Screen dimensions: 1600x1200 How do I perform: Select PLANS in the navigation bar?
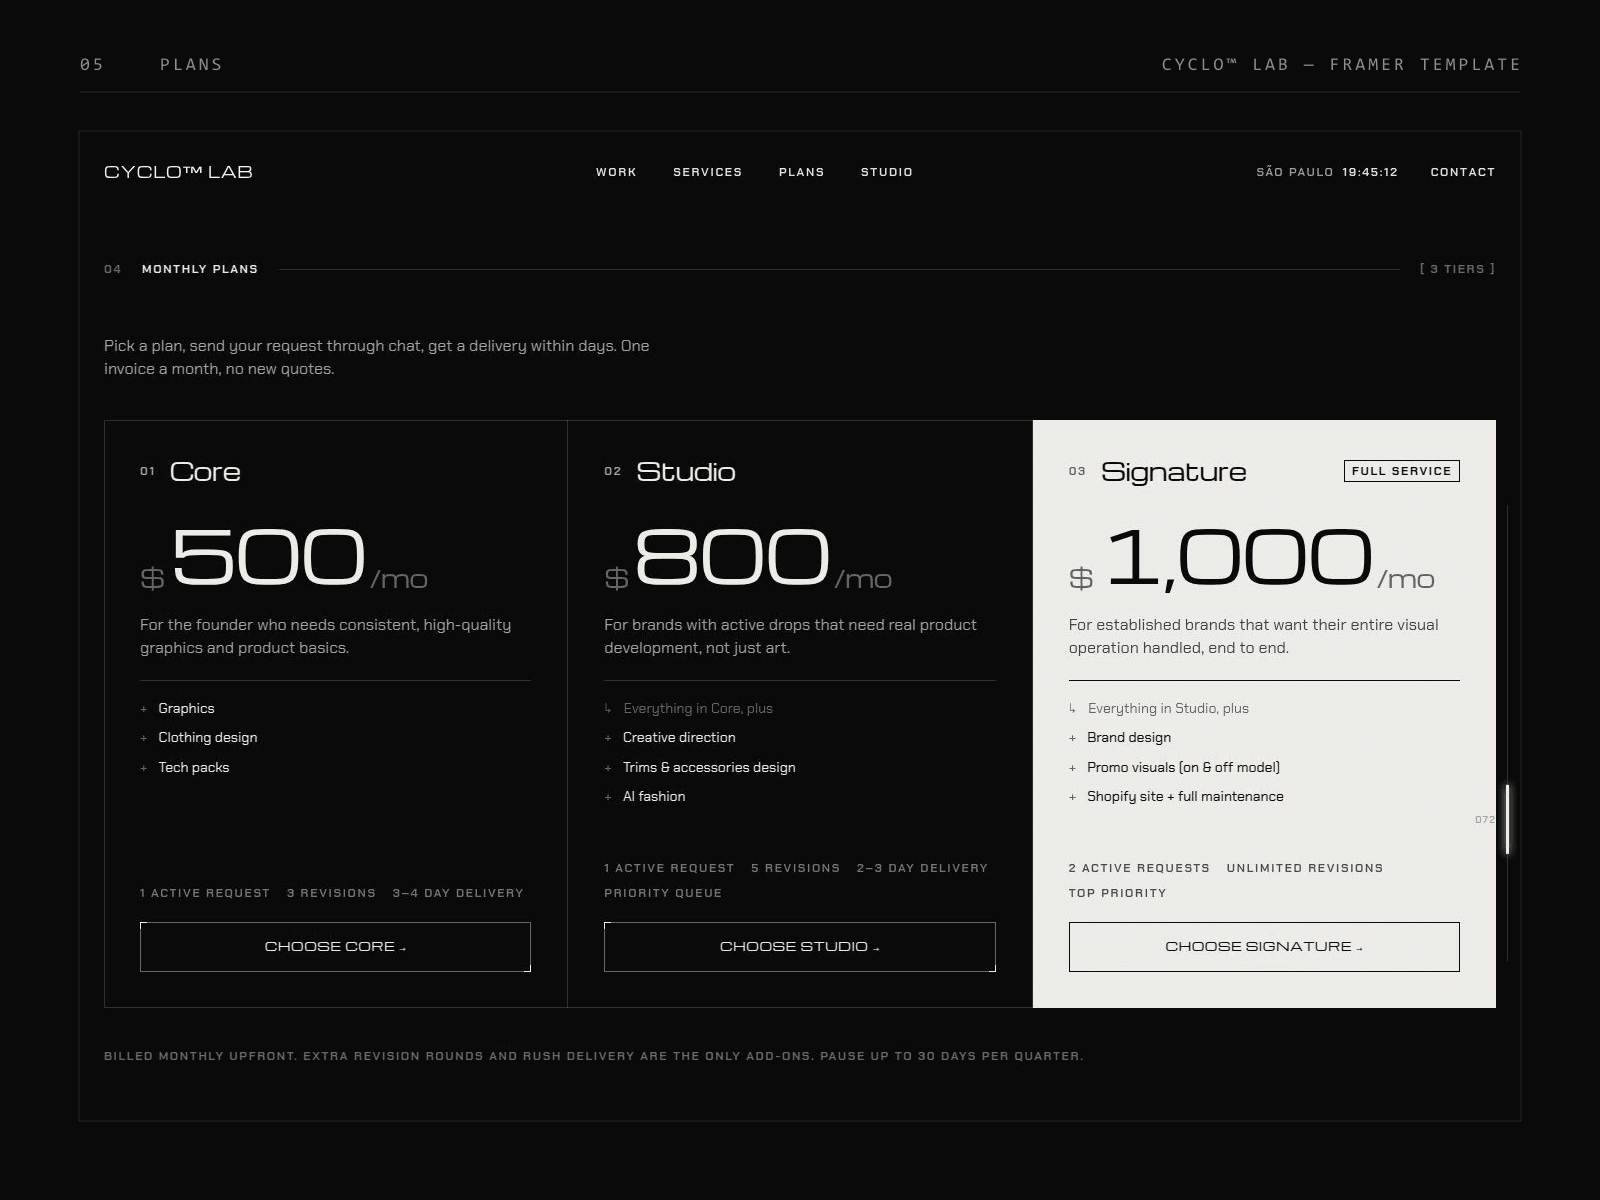pyautogui.click(x=801, y=172)
